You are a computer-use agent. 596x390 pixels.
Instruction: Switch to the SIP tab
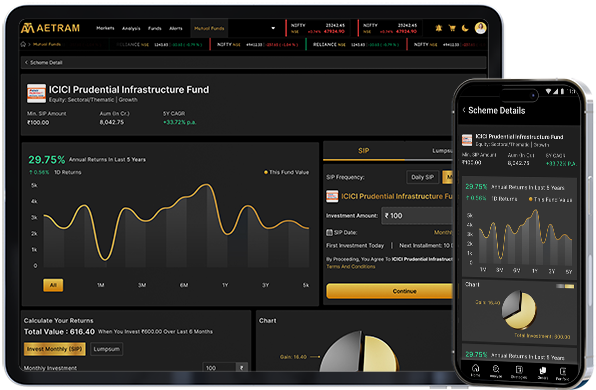364,151
